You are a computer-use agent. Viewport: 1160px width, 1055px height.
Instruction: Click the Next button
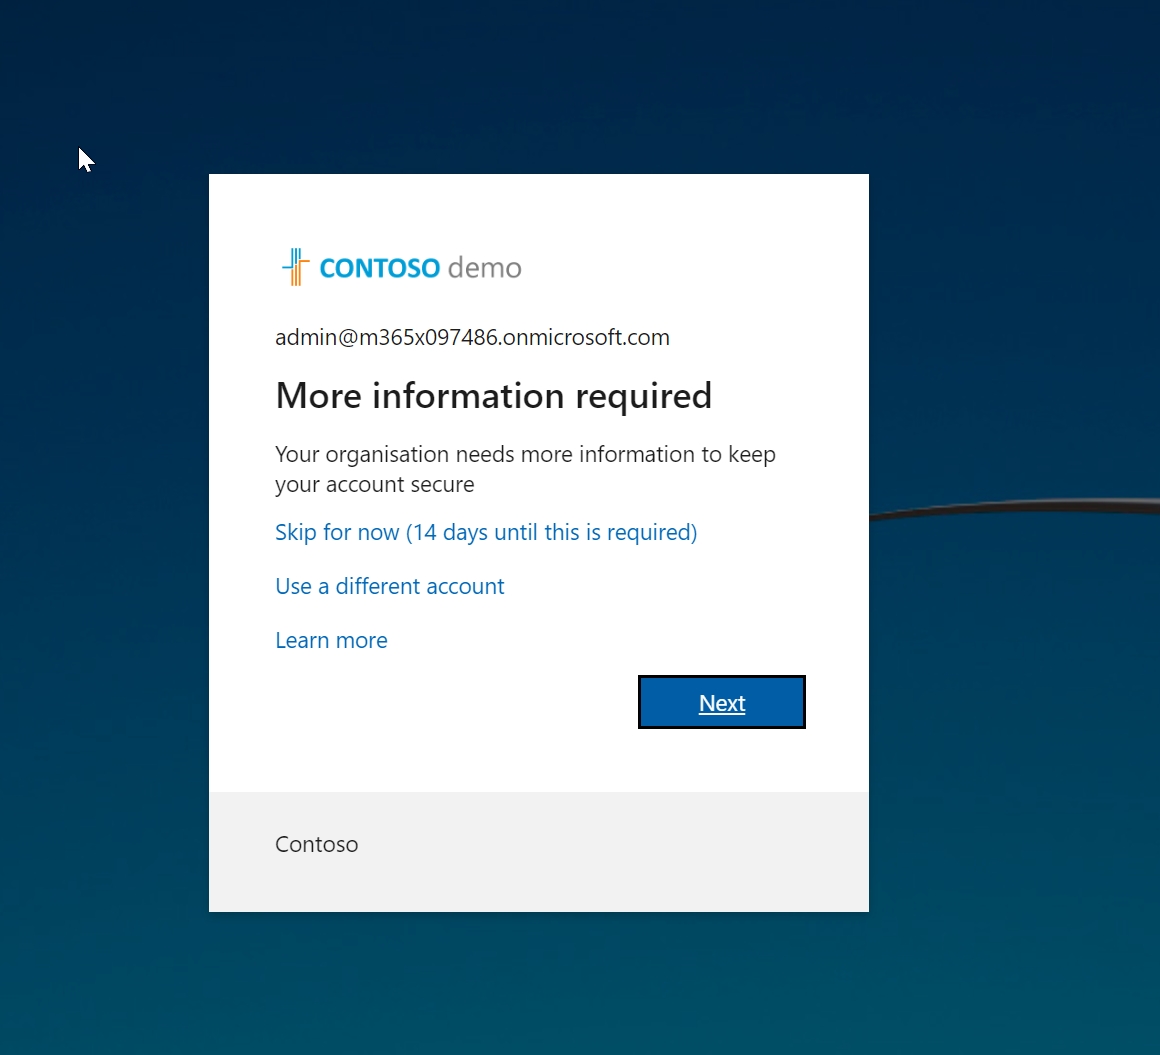721,702
